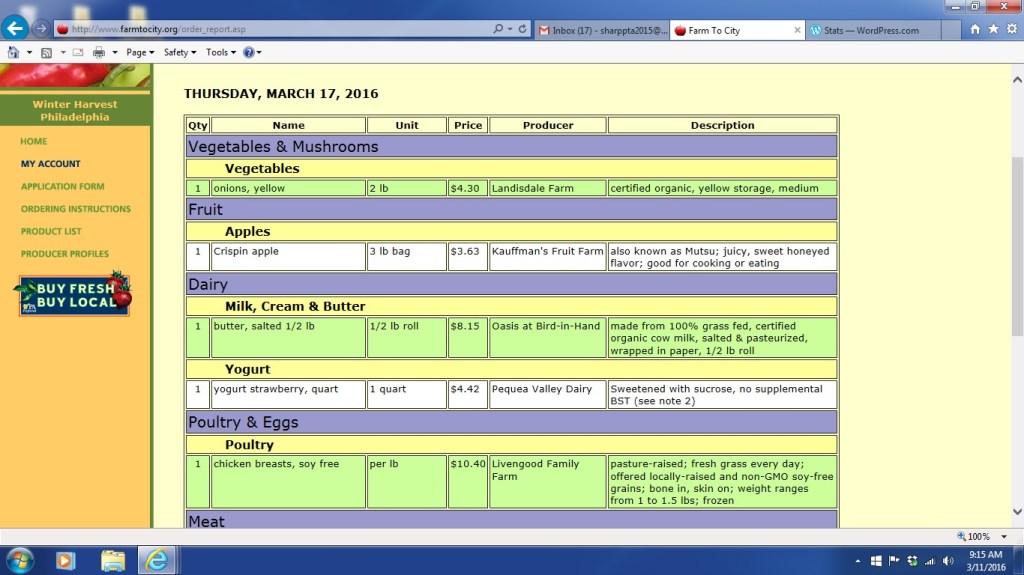
Task: Click the Print icon in command bar
Action: [99, 52]
